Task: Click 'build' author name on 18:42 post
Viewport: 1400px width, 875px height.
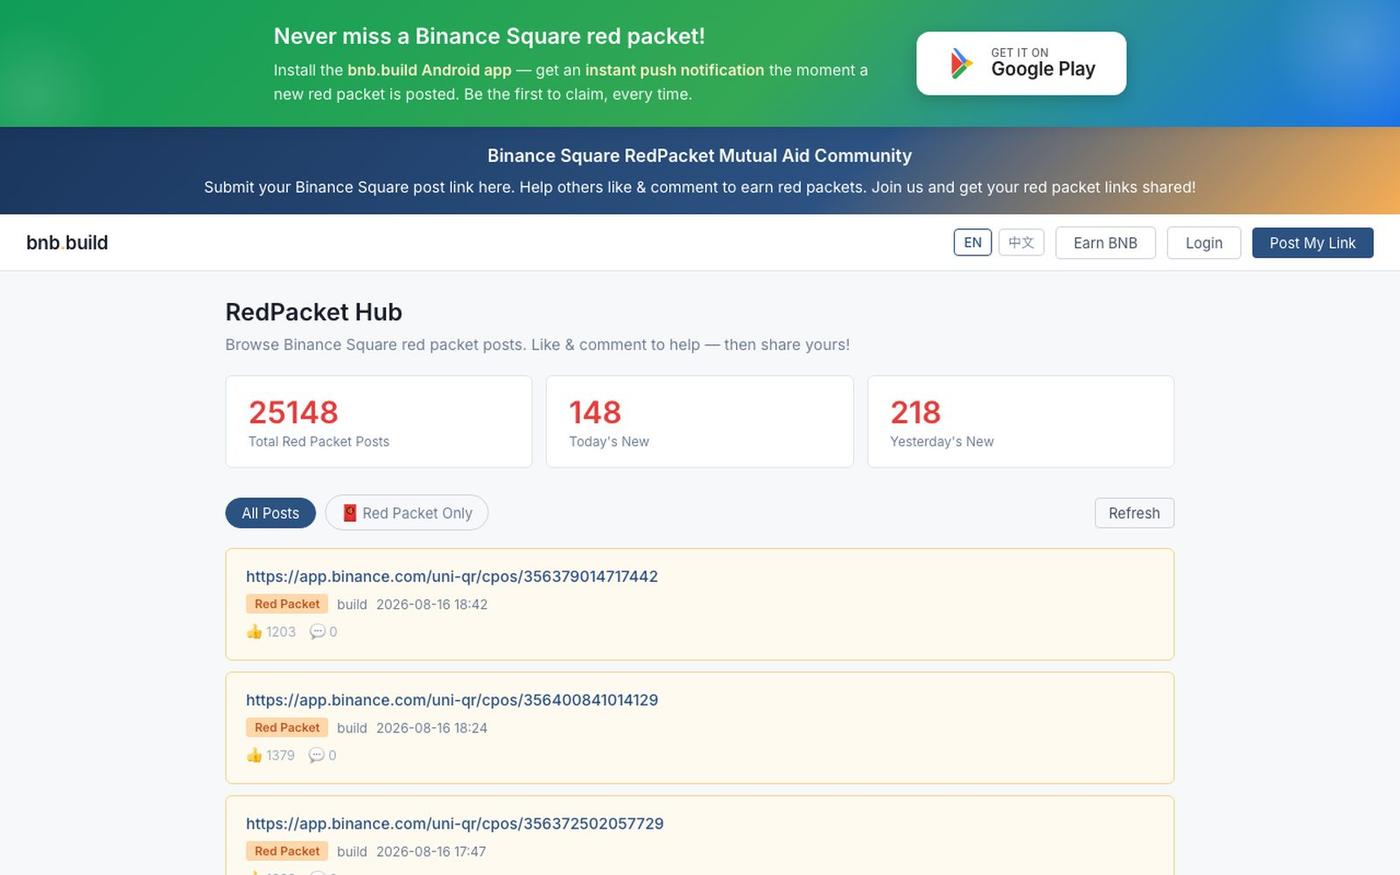Action: 352,604
